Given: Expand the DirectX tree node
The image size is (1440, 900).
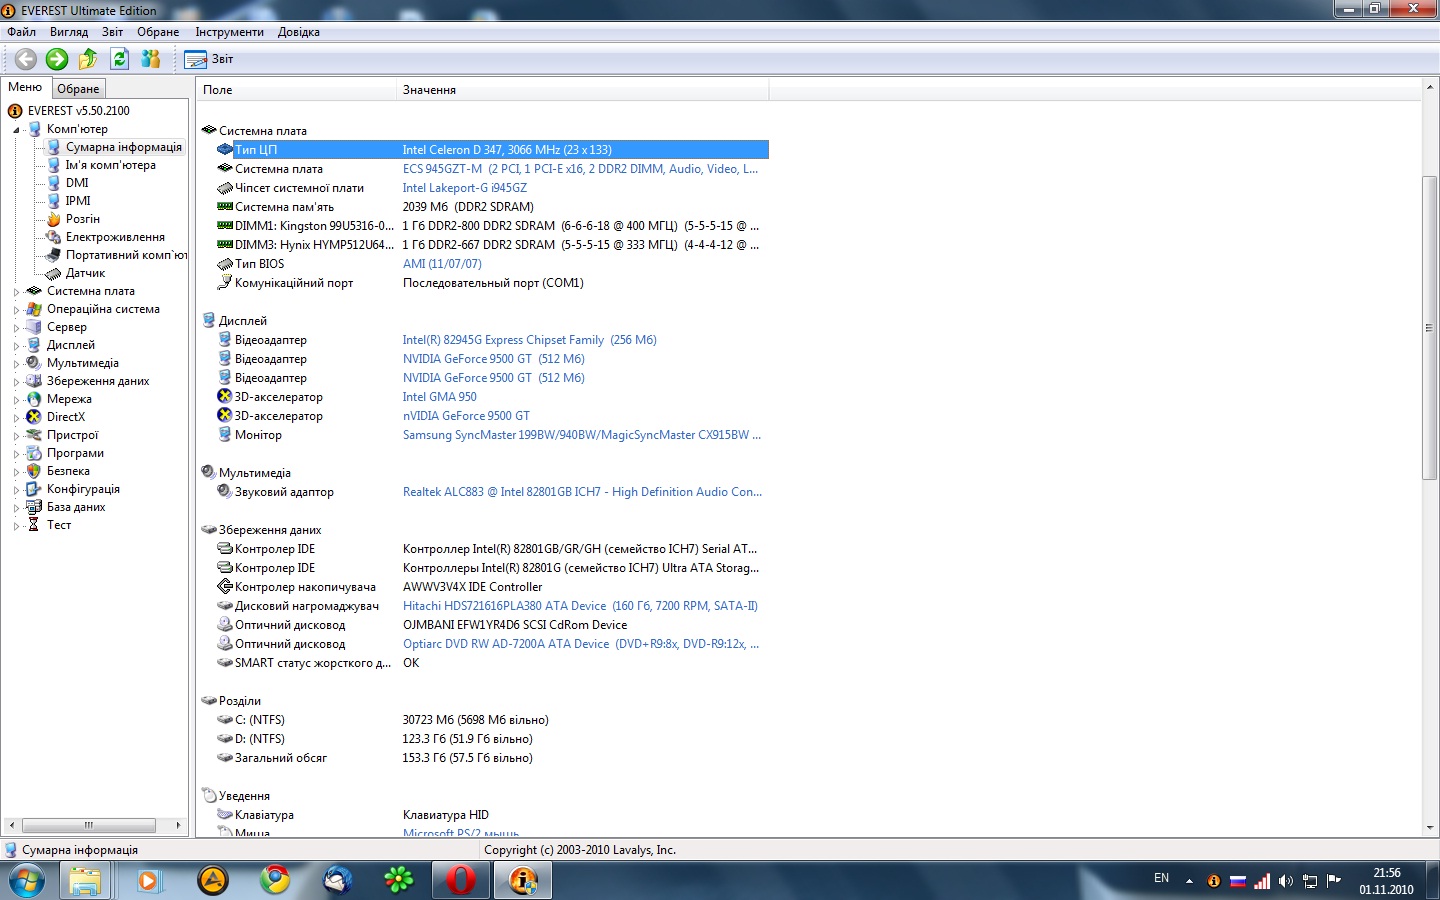Looking at the screenshot, I should pos(16,418).
